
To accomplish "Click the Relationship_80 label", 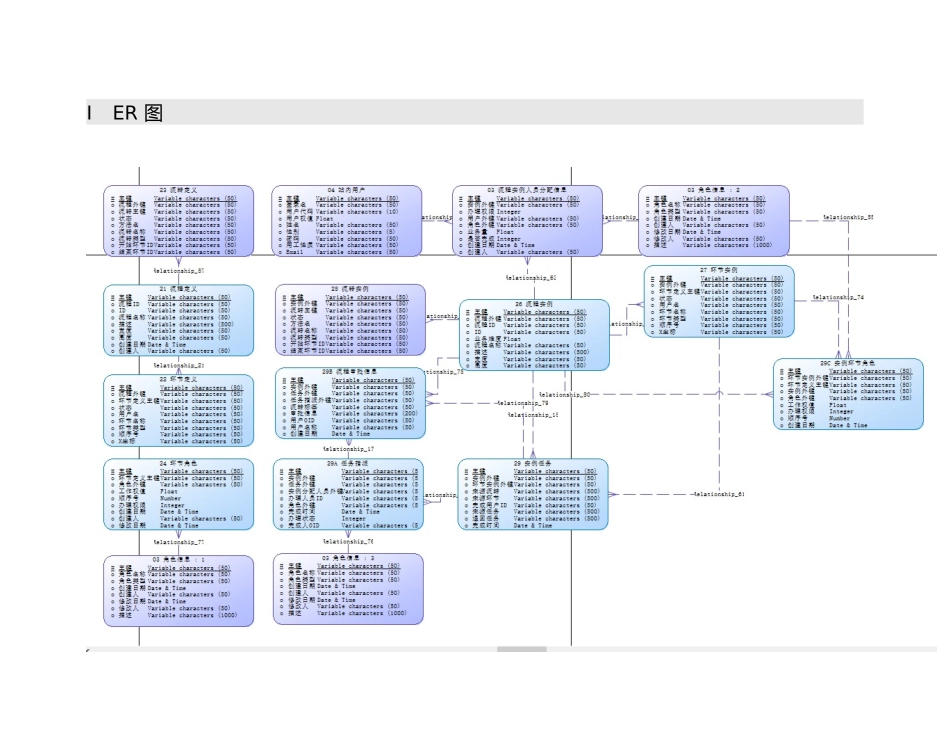I will 564,396.
